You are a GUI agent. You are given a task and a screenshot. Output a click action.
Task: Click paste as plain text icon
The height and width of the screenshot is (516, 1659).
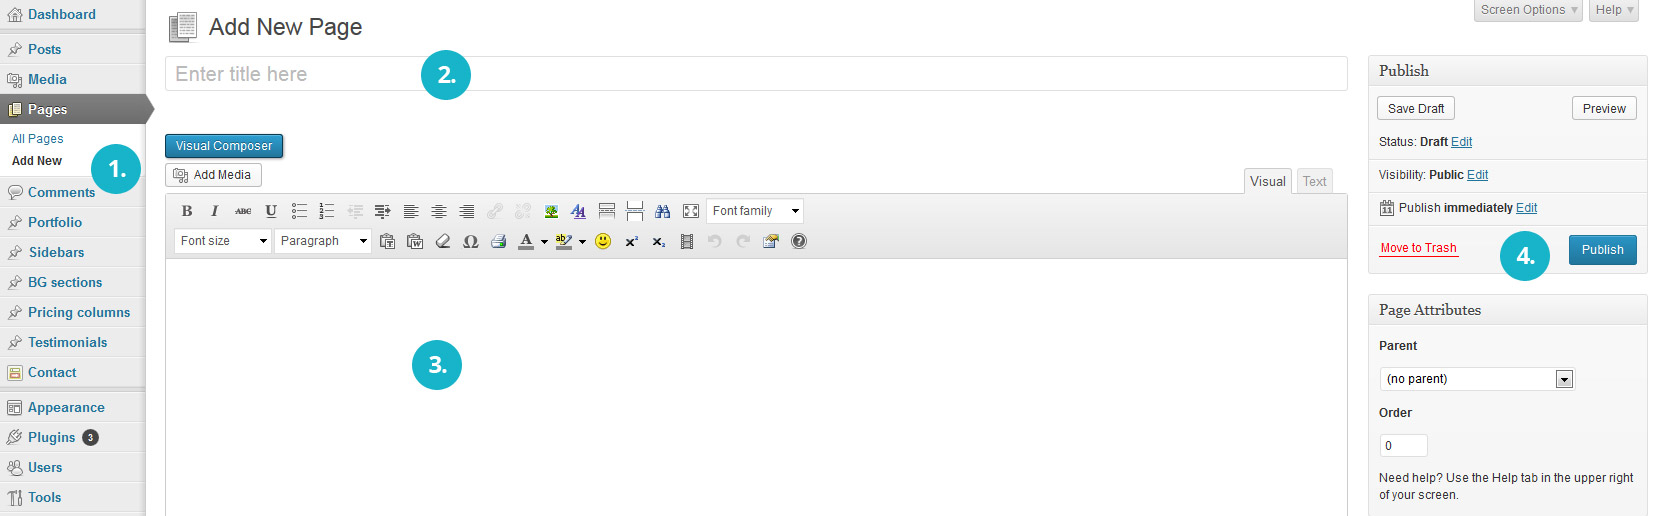pos(387,241)
